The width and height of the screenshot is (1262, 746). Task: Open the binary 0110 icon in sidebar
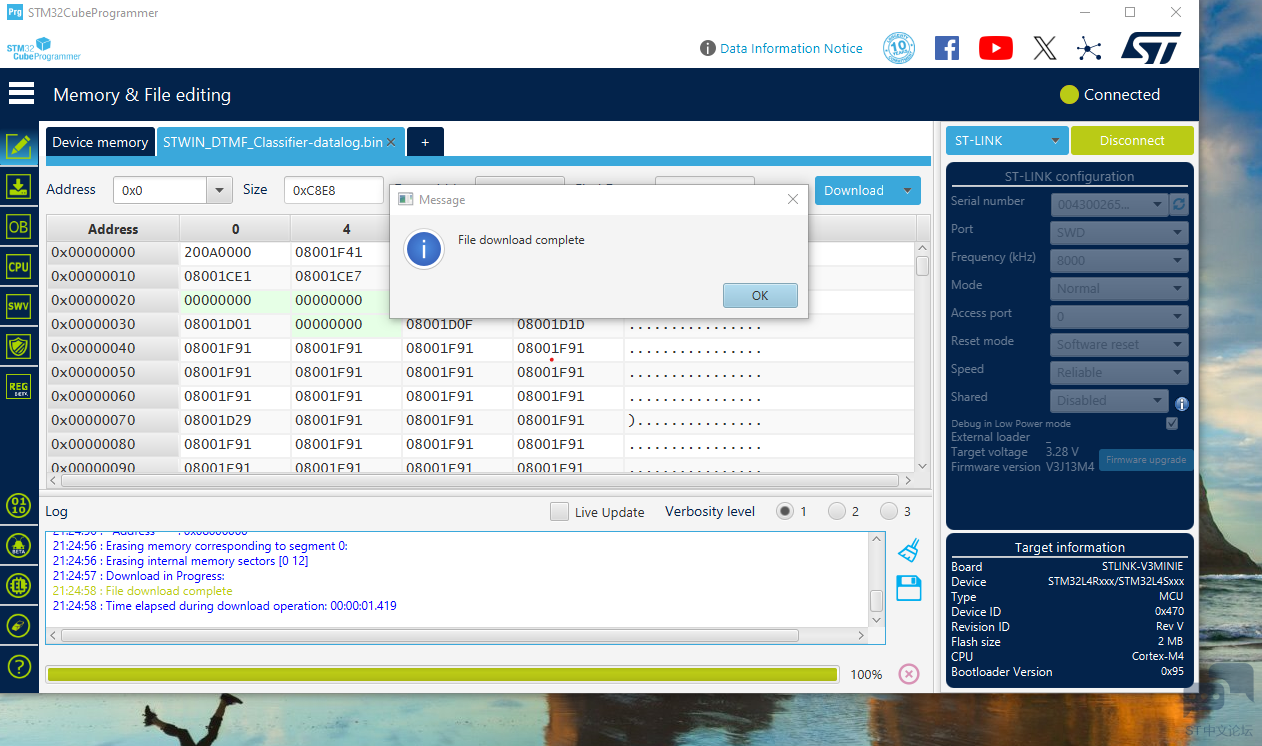19,504
